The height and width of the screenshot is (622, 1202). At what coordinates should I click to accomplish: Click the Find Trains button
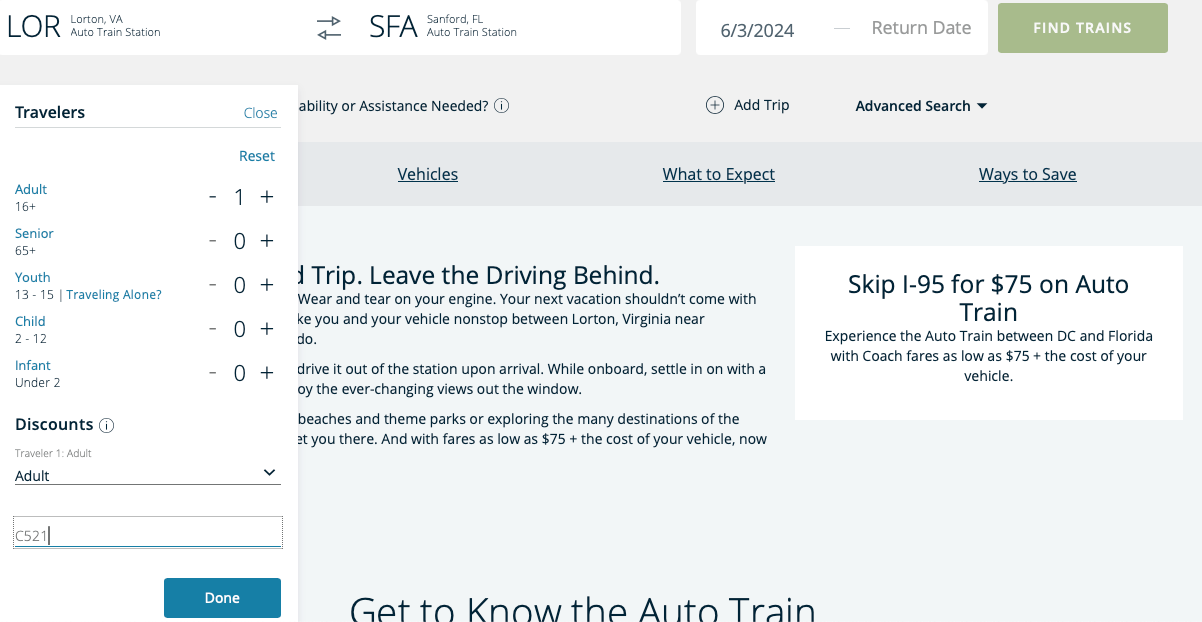coord(1082,28)
